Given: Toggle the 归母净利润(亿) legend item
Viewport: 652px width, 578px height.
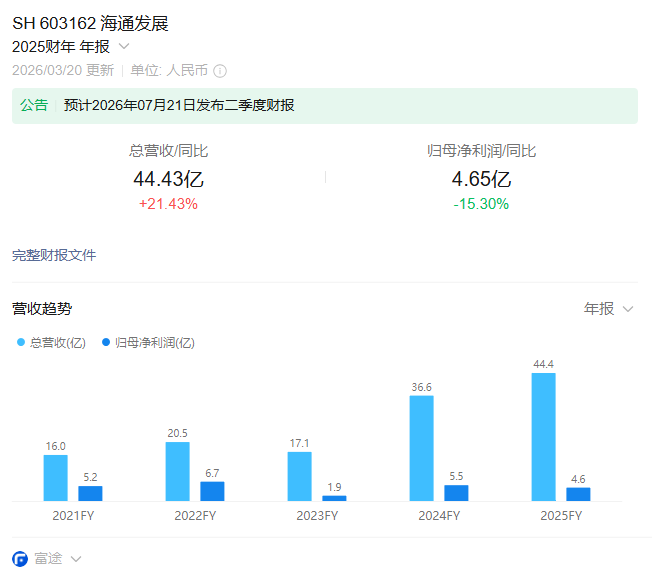Looking at the screenshot, I should point(148,343).
